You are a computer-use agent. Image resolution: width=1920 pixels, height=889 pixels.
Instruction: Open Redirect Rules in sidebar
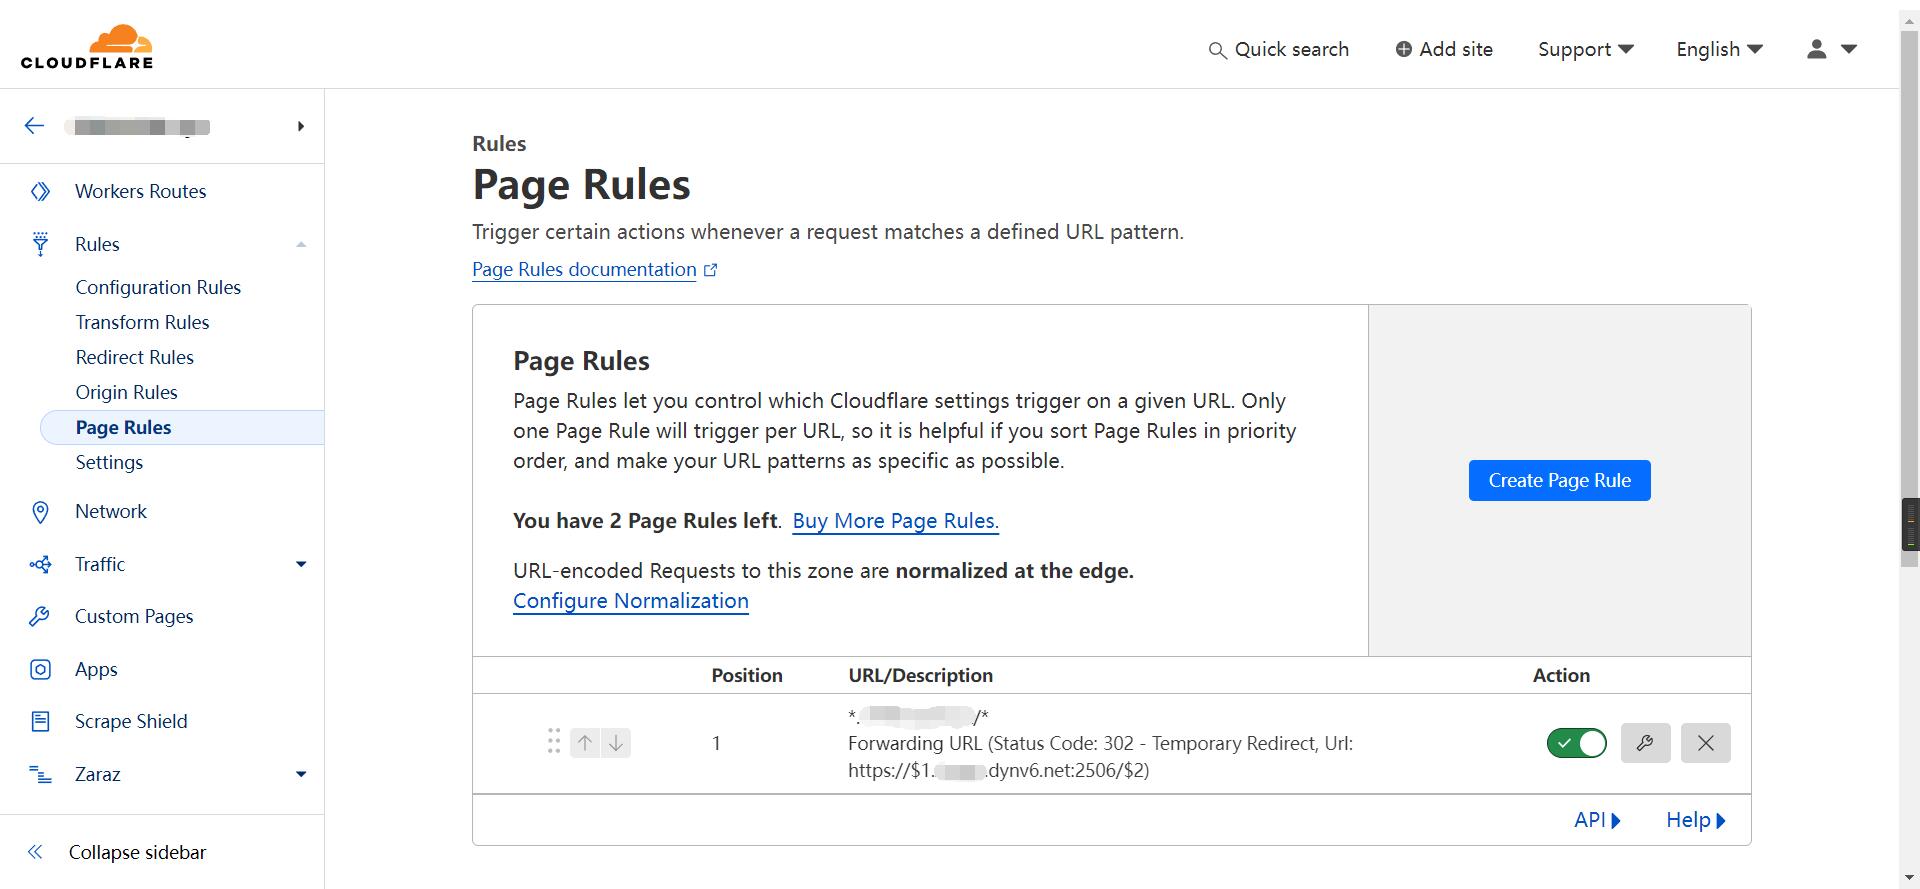tap(134, 357)
